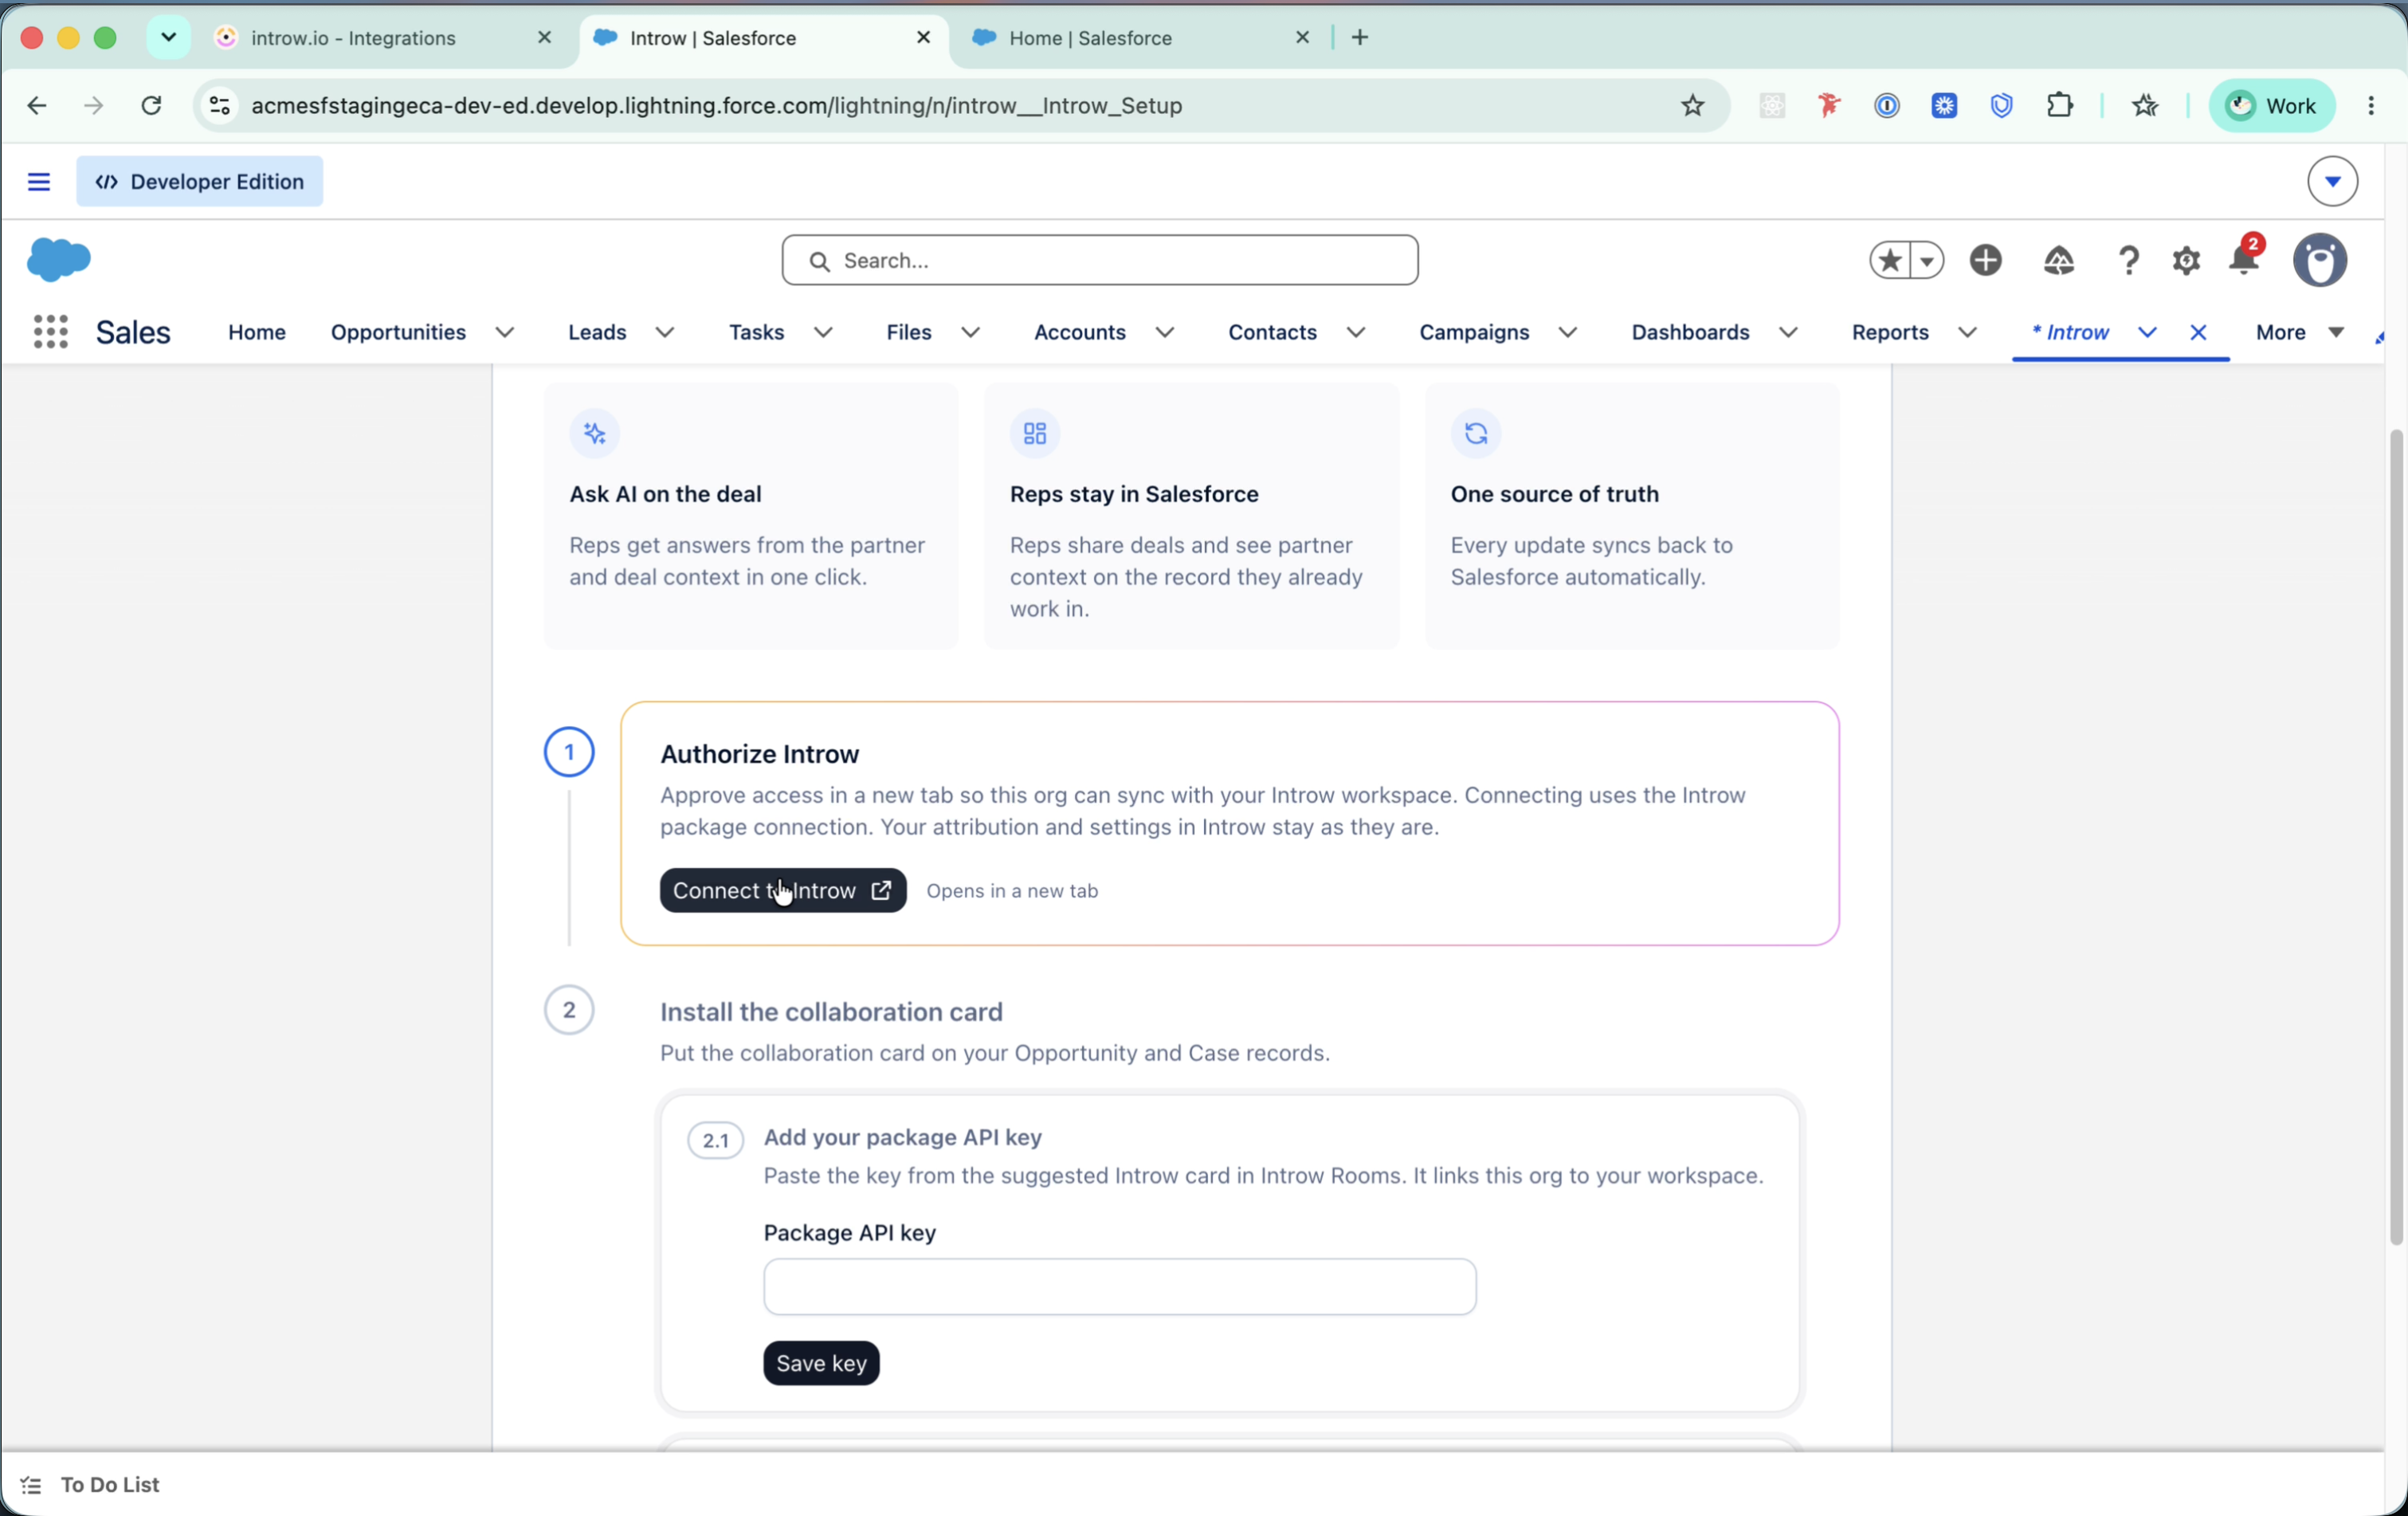Bookmark this page with the address bar star

[x=1692, y=105]
